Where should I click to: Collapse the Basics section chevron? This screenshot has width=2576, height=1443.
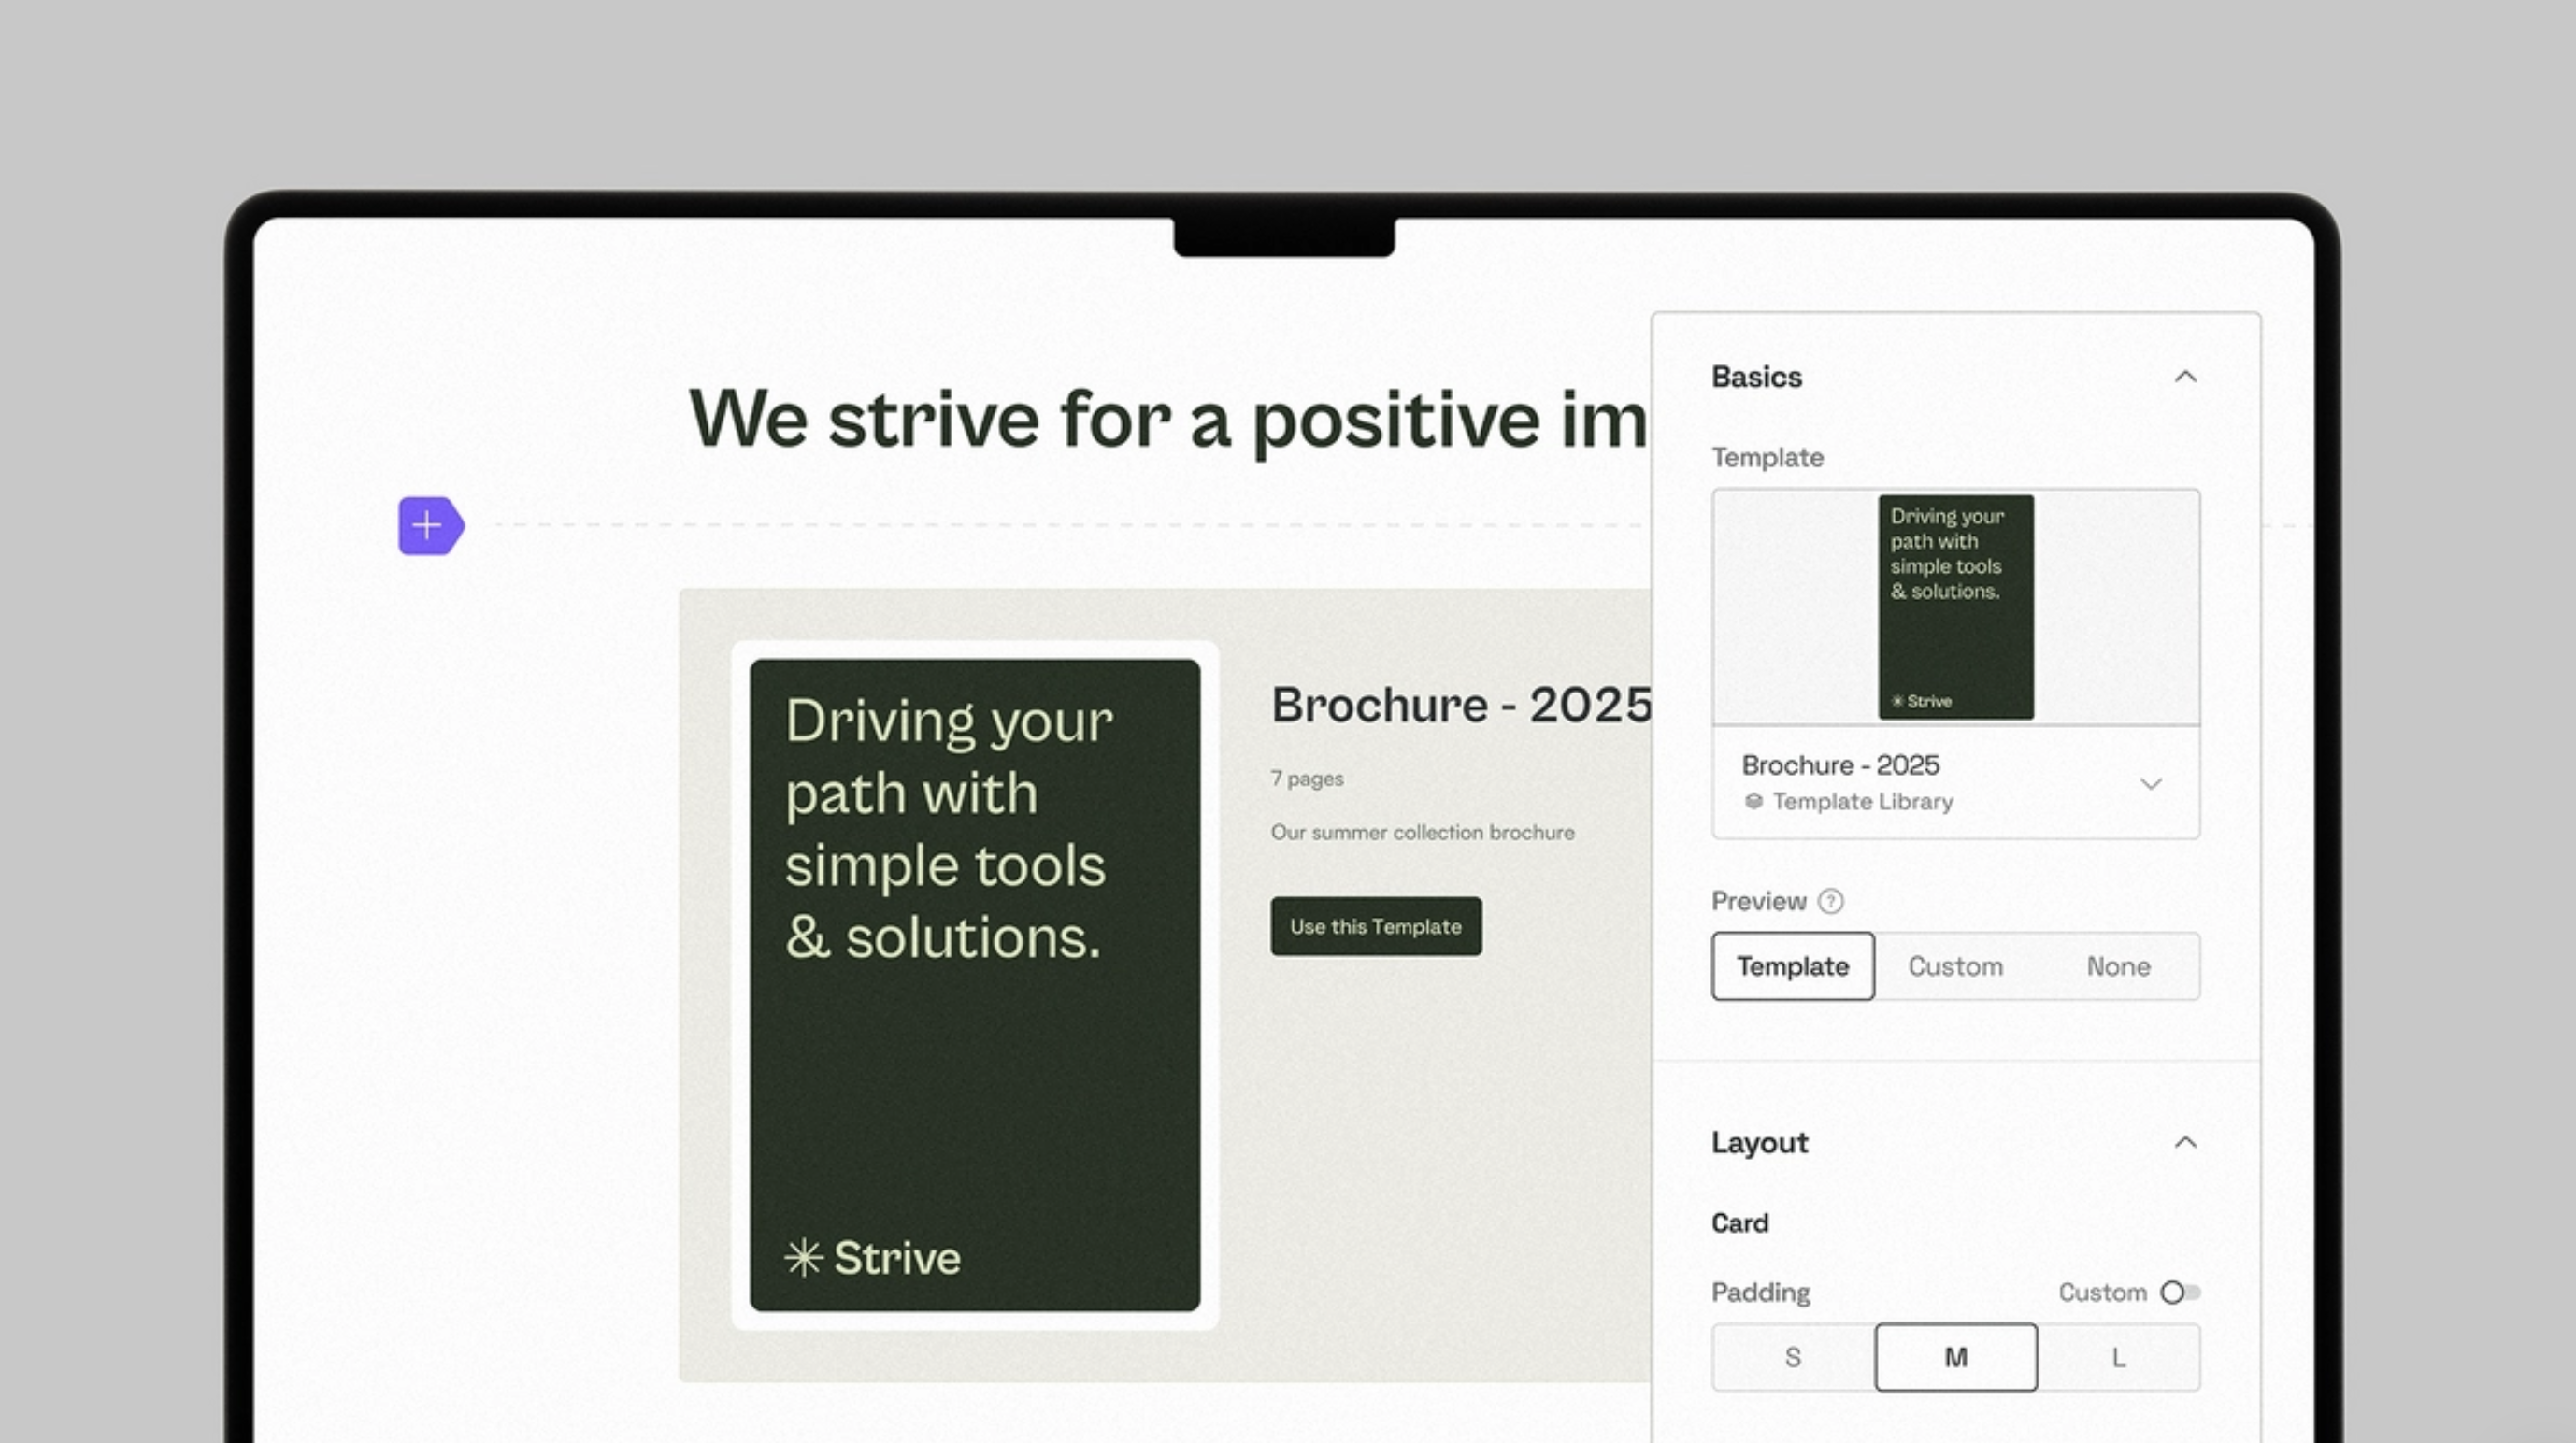pos(2185,377)
